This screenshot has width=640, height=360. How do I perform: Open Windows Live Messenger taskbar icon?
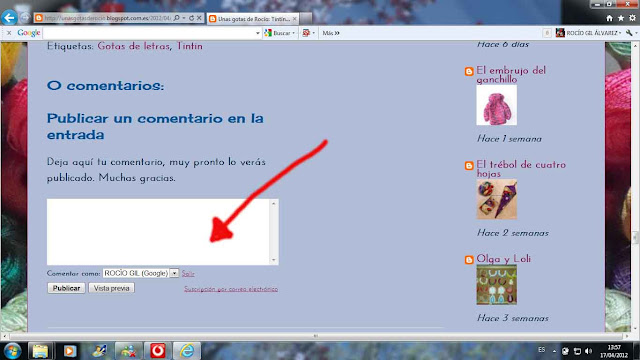point(128,351)
